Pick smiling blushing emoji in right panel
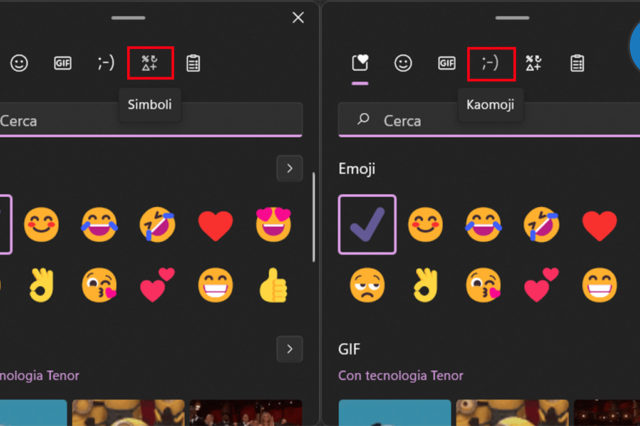 pos(425,225)
